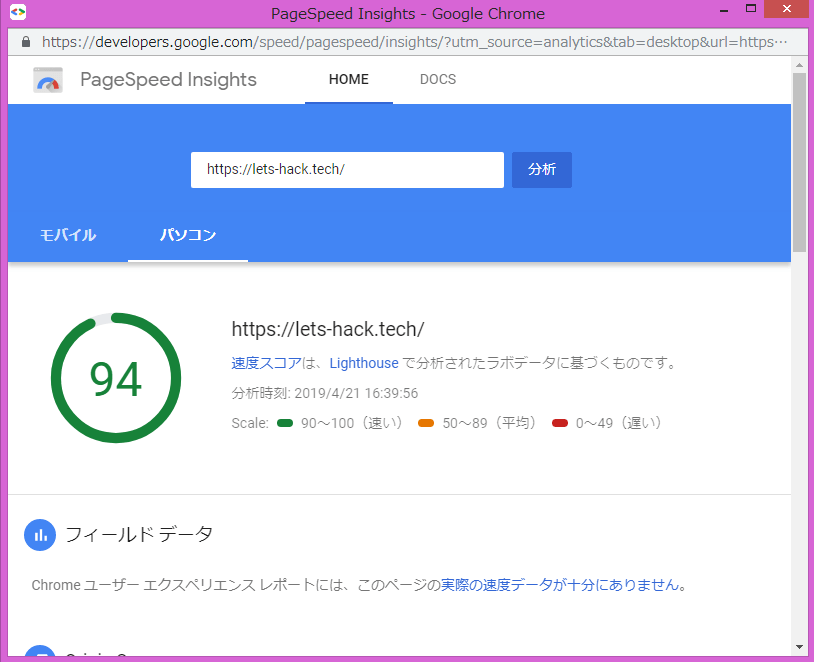
Task: Open the 速度スコア link
Action: 266,363
